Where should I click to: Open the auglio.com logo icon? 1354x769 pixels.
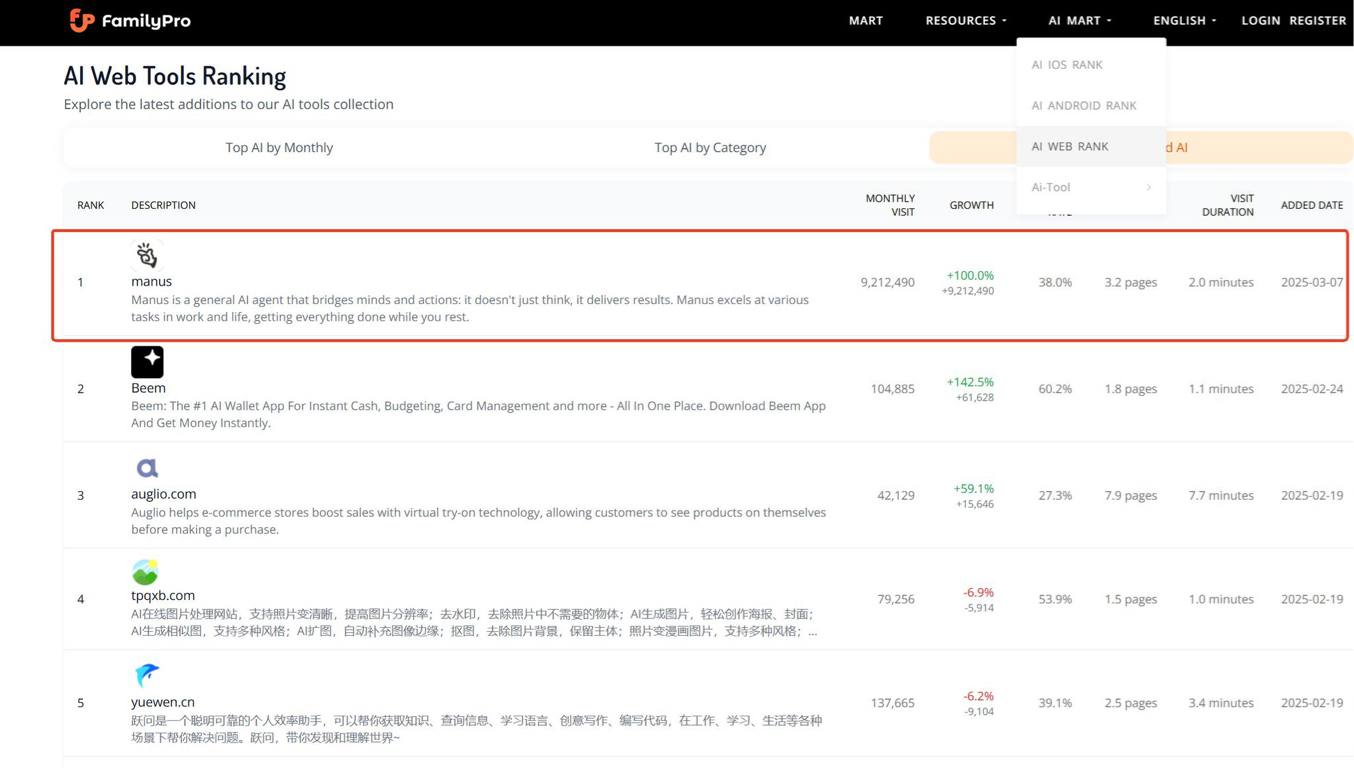[x=147, y=468]
